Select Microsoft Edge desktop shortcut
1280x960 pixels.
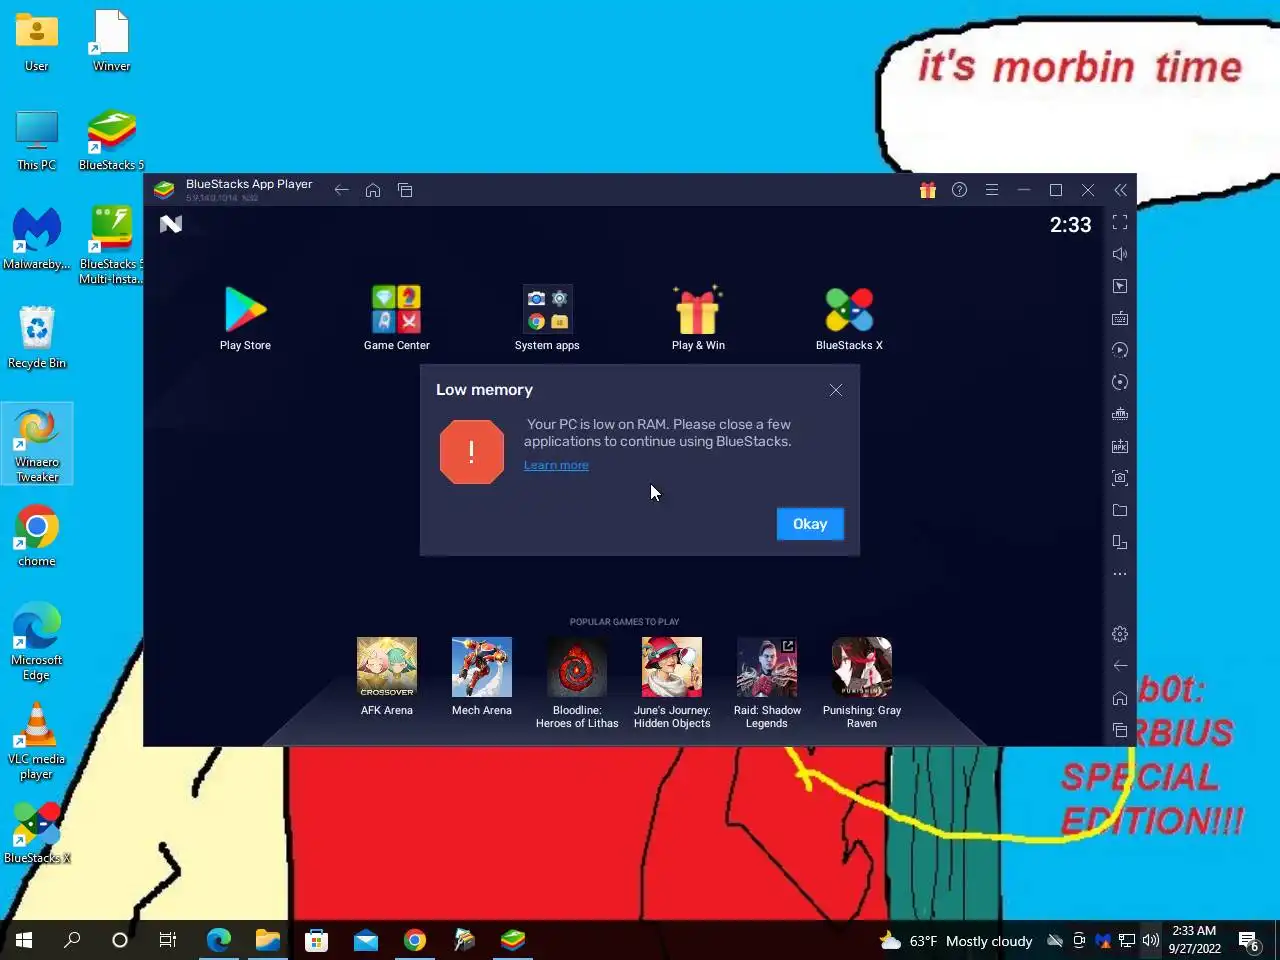pyautogui.click(x=37, y=642)
